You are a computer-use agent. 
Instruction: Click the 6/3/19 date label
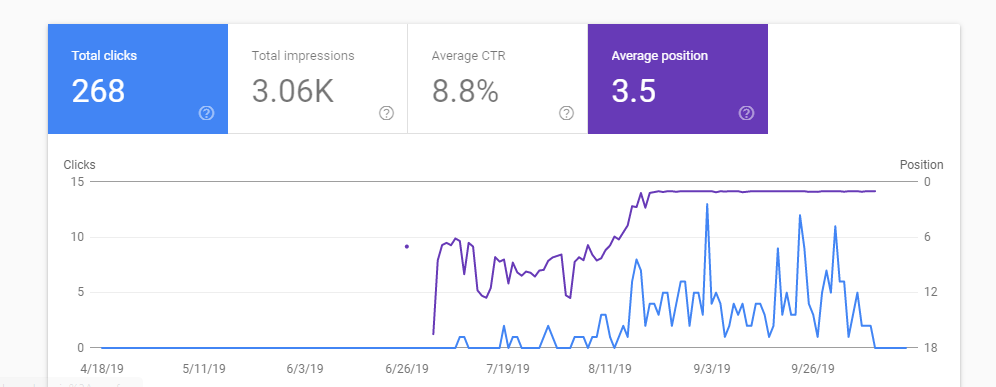click(x=305, y=369)
